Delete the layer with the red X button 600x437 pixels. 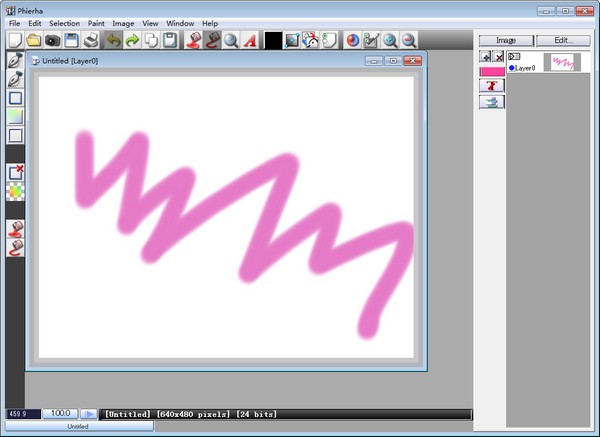pyautogui.click(x=499, y=58)
